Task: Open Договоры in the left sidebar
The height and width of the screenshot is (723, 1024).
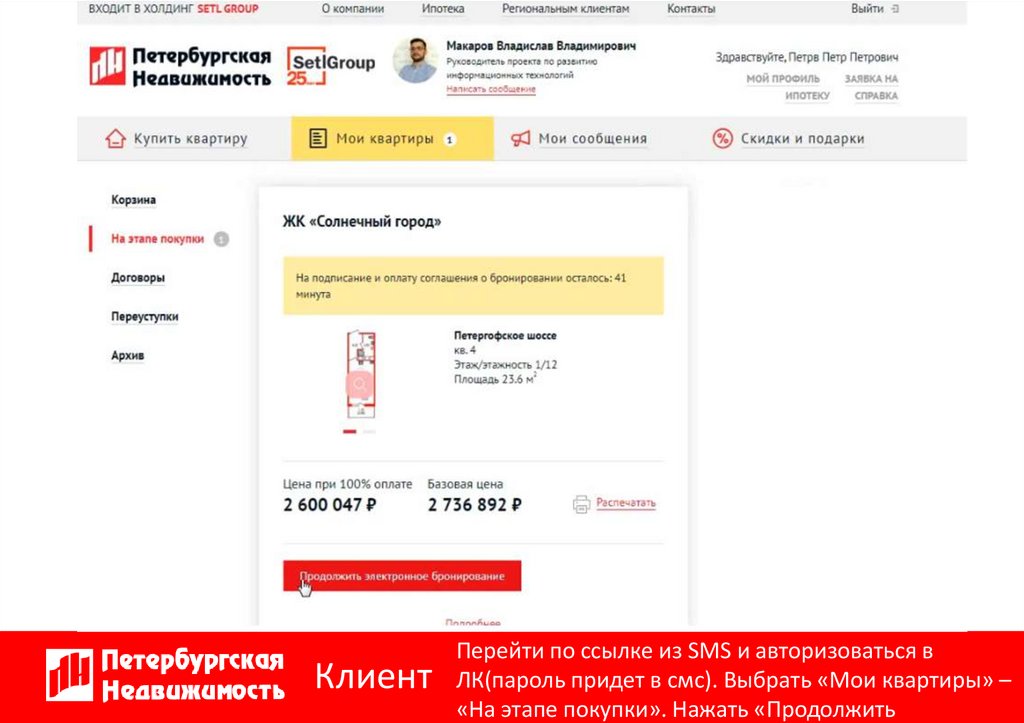Action: [138, 278]
